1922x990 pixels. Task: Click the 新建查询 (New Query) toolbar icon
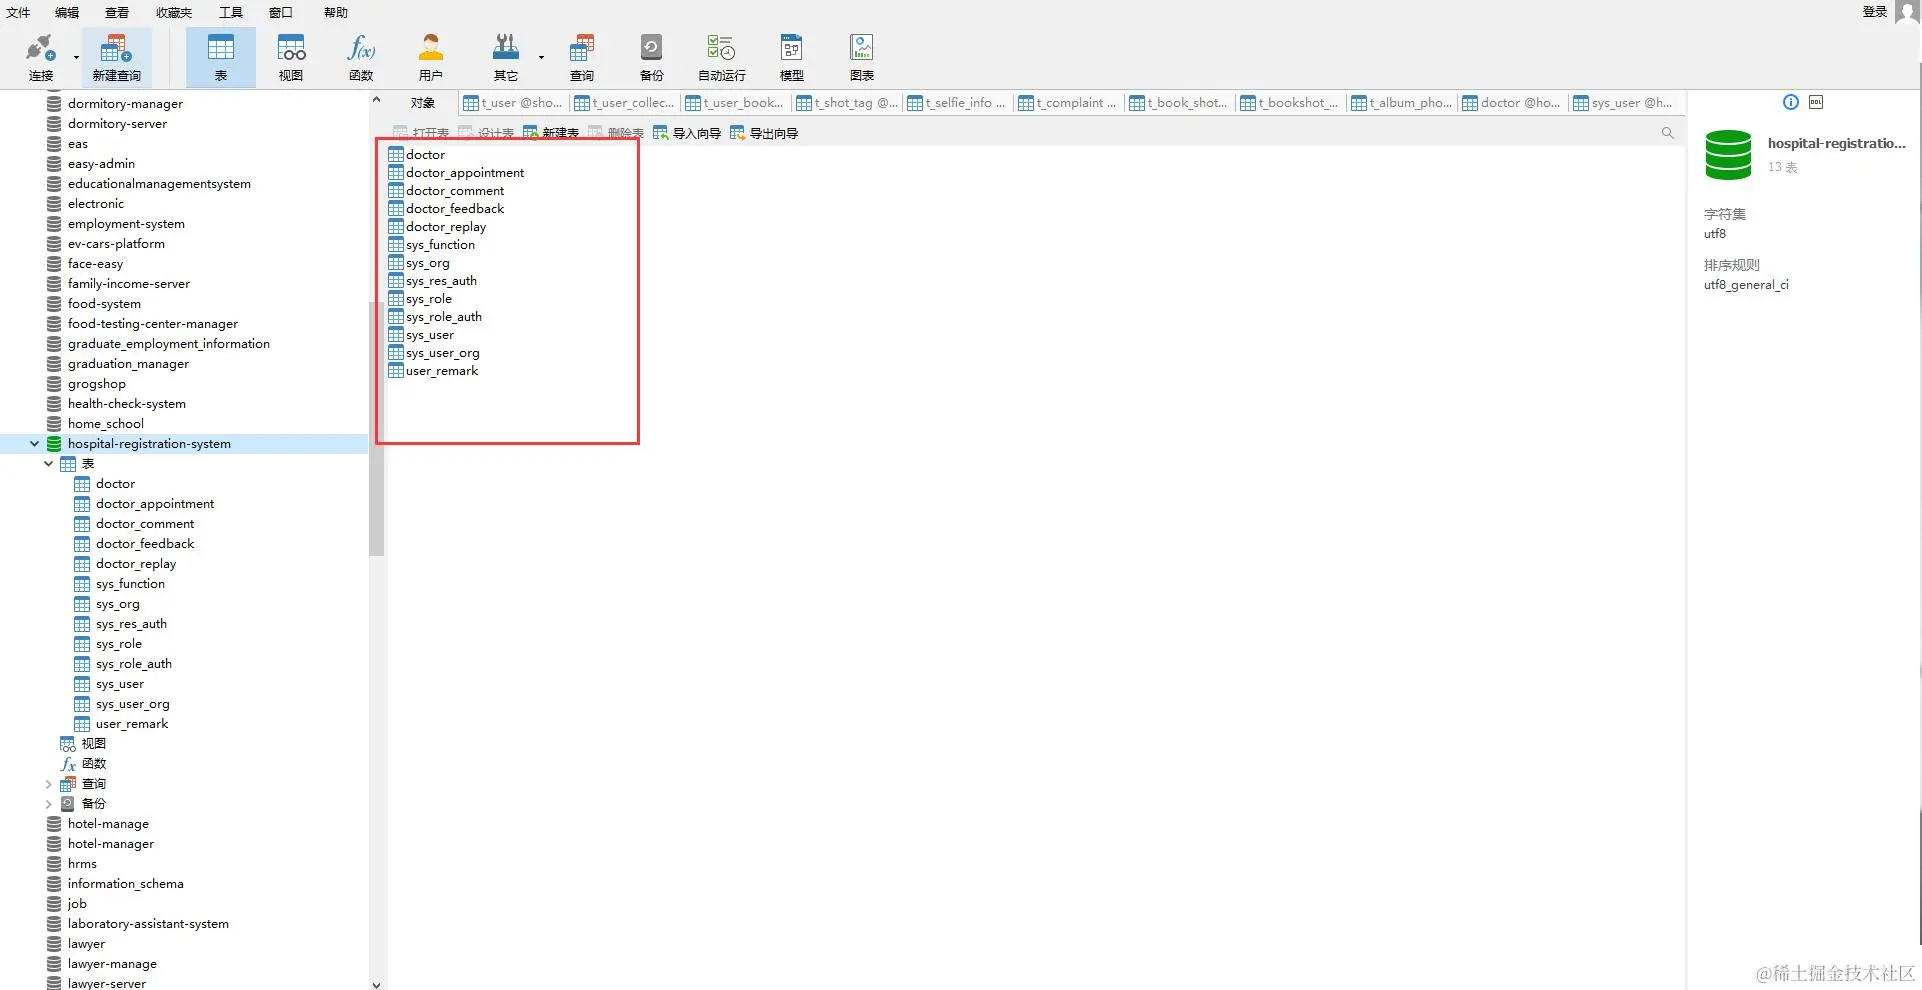(x=117, y=57)
